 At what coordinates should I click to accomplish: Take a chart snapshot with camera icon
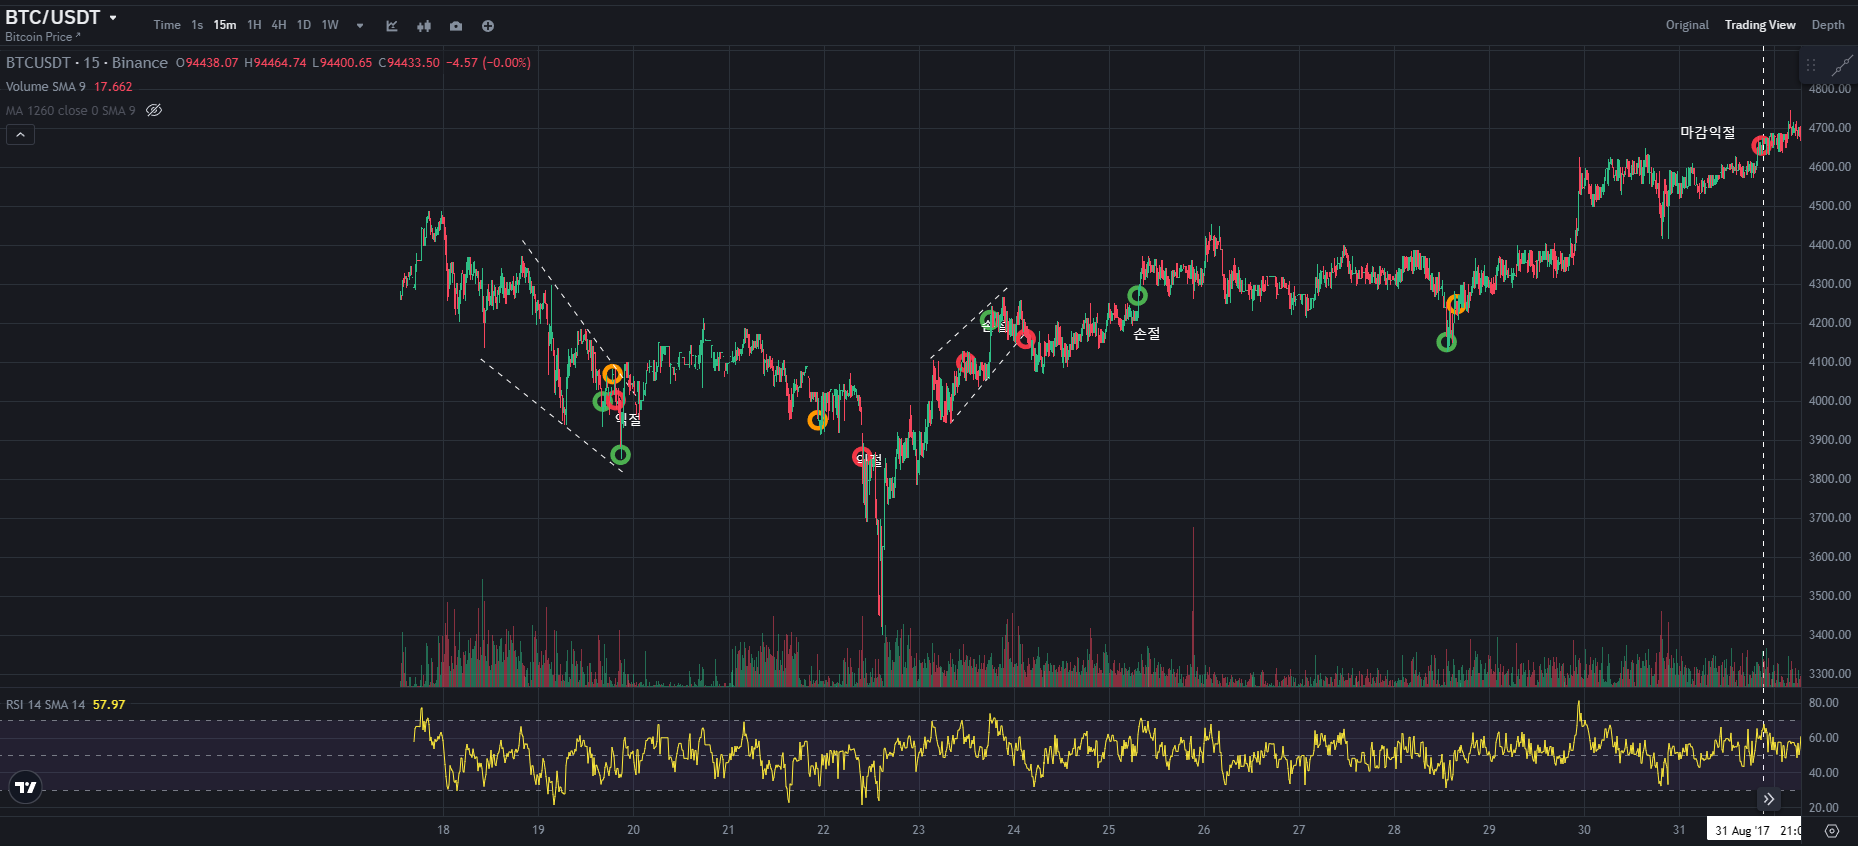(x=456, y=26)
